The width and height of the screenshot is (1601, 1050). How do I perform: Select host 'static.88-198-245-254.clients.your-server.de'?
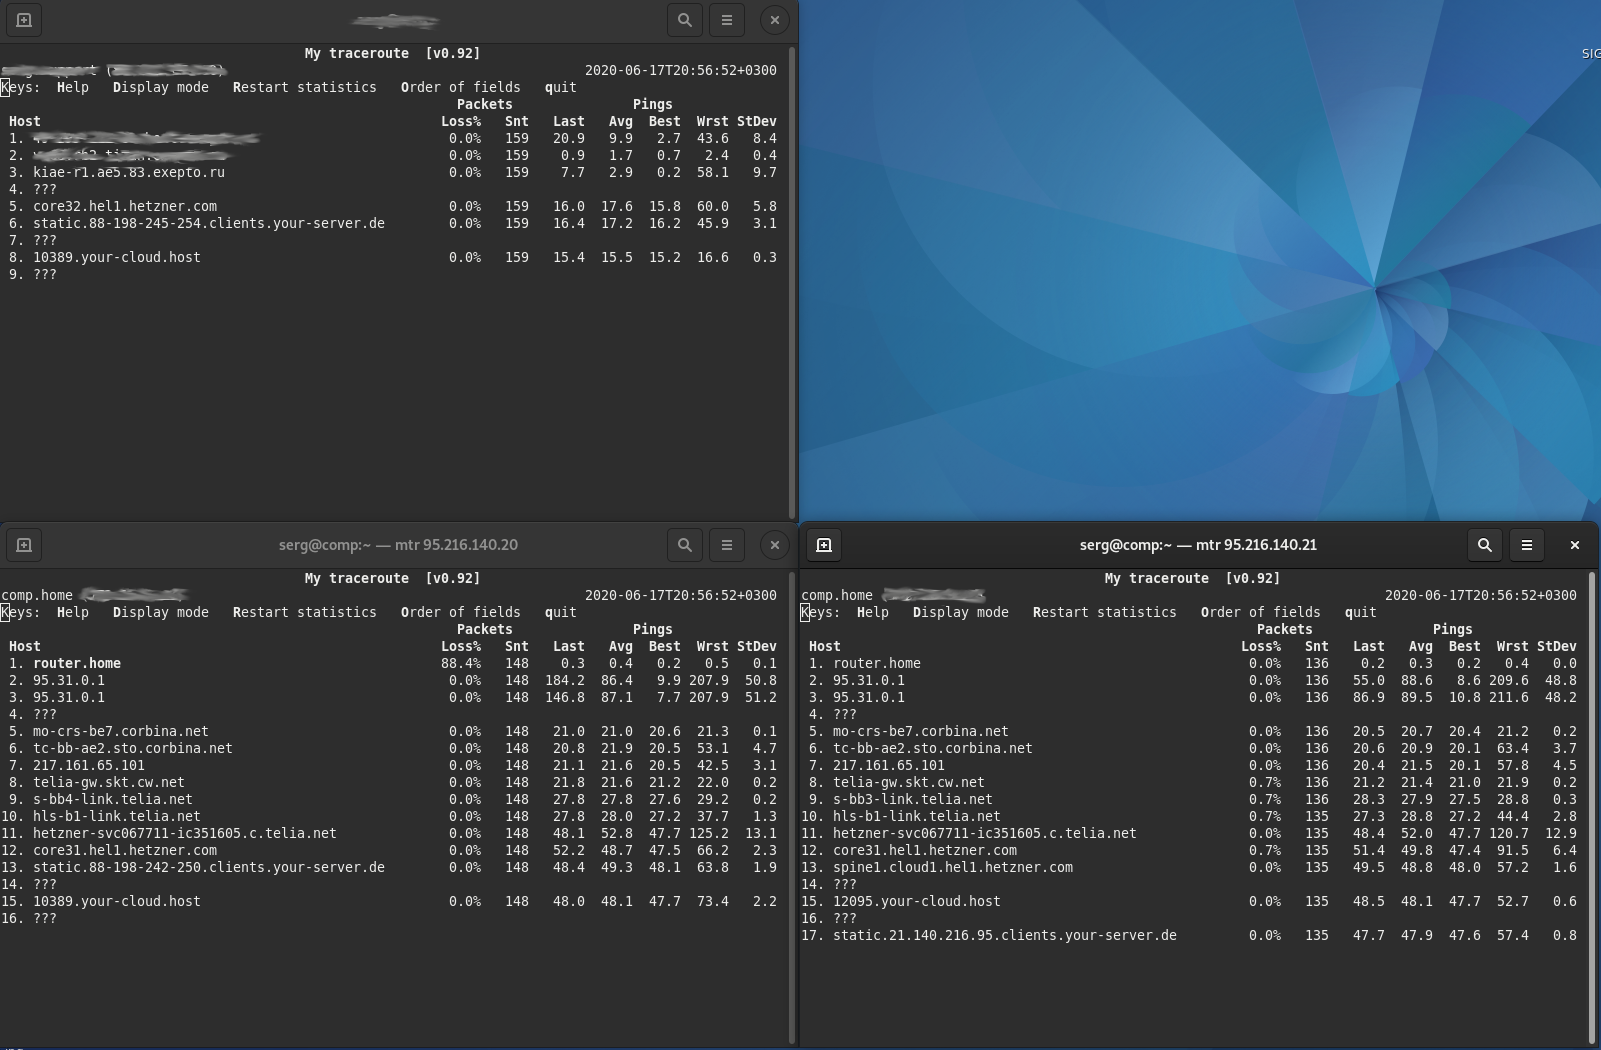click(209, 223)
